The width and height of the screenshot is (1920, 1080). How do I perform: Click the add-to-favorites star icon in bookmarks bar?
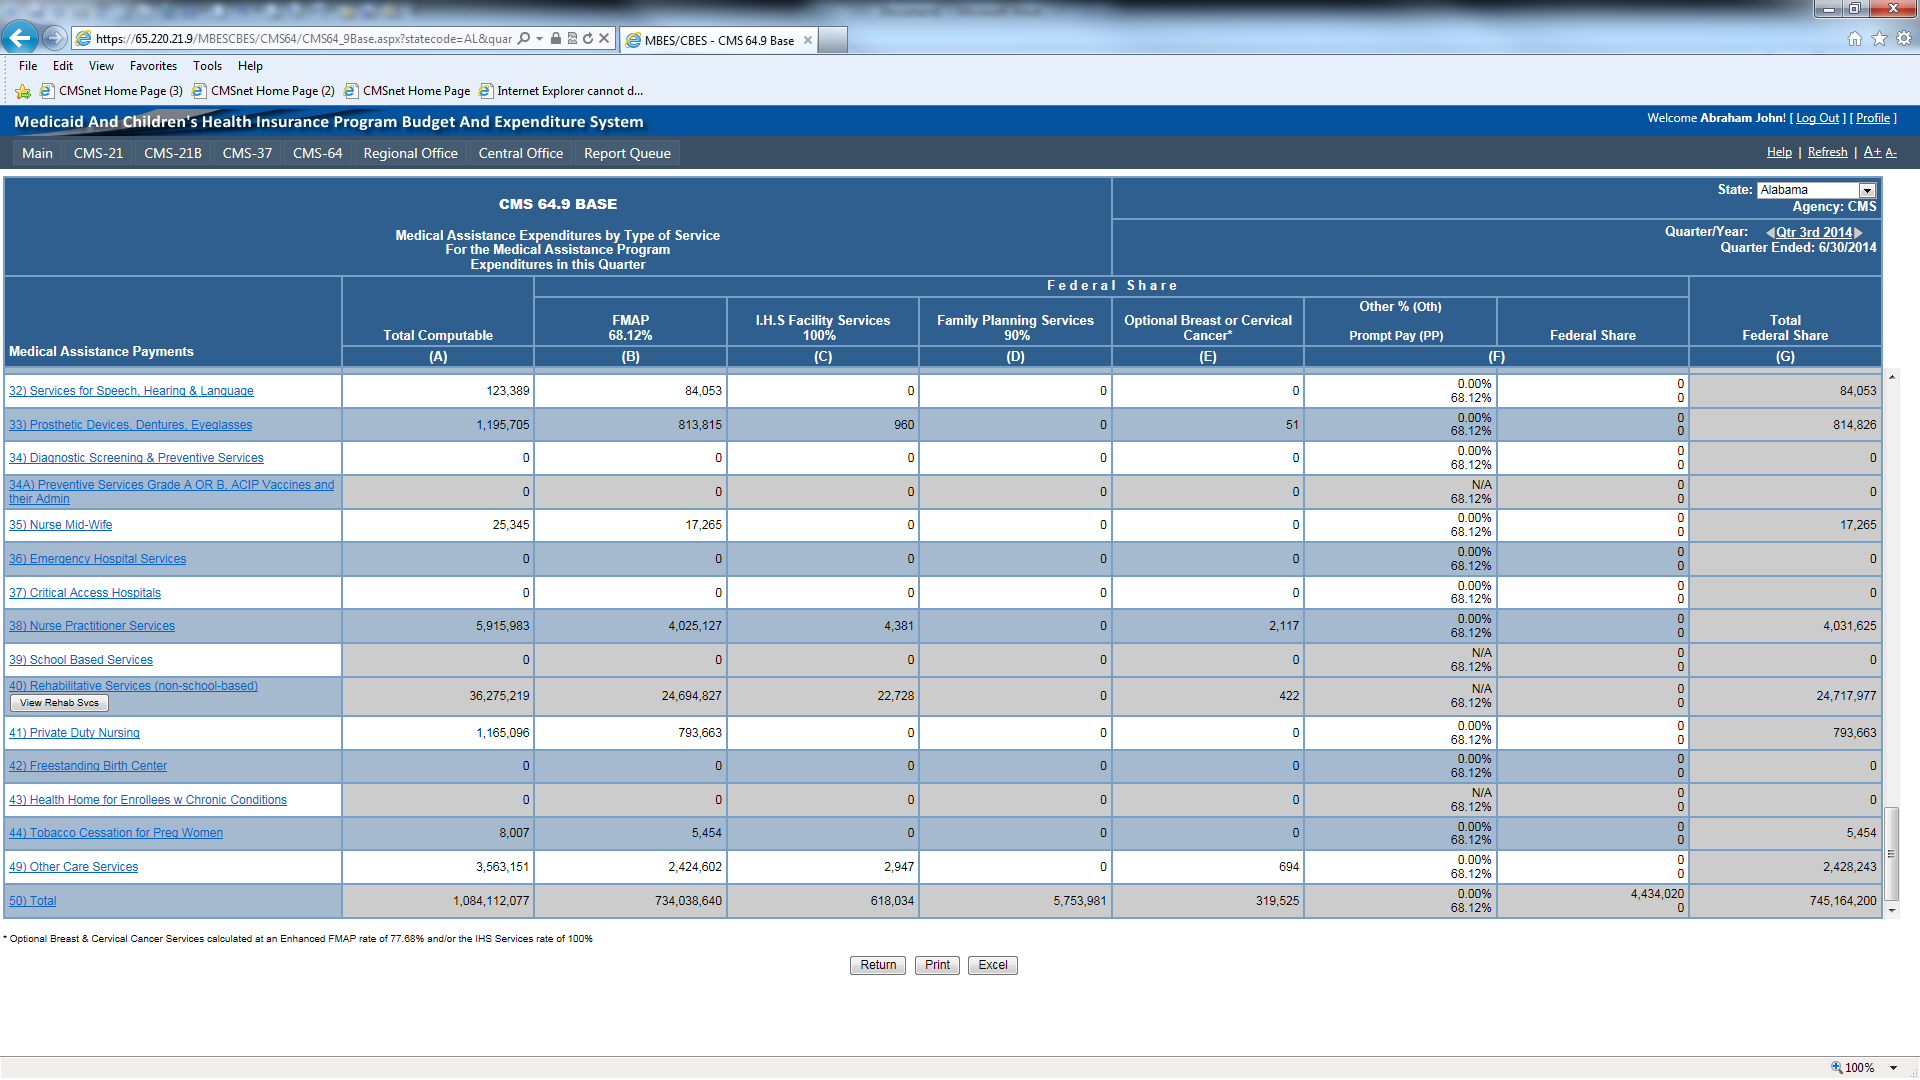click(x=23, y=91)
